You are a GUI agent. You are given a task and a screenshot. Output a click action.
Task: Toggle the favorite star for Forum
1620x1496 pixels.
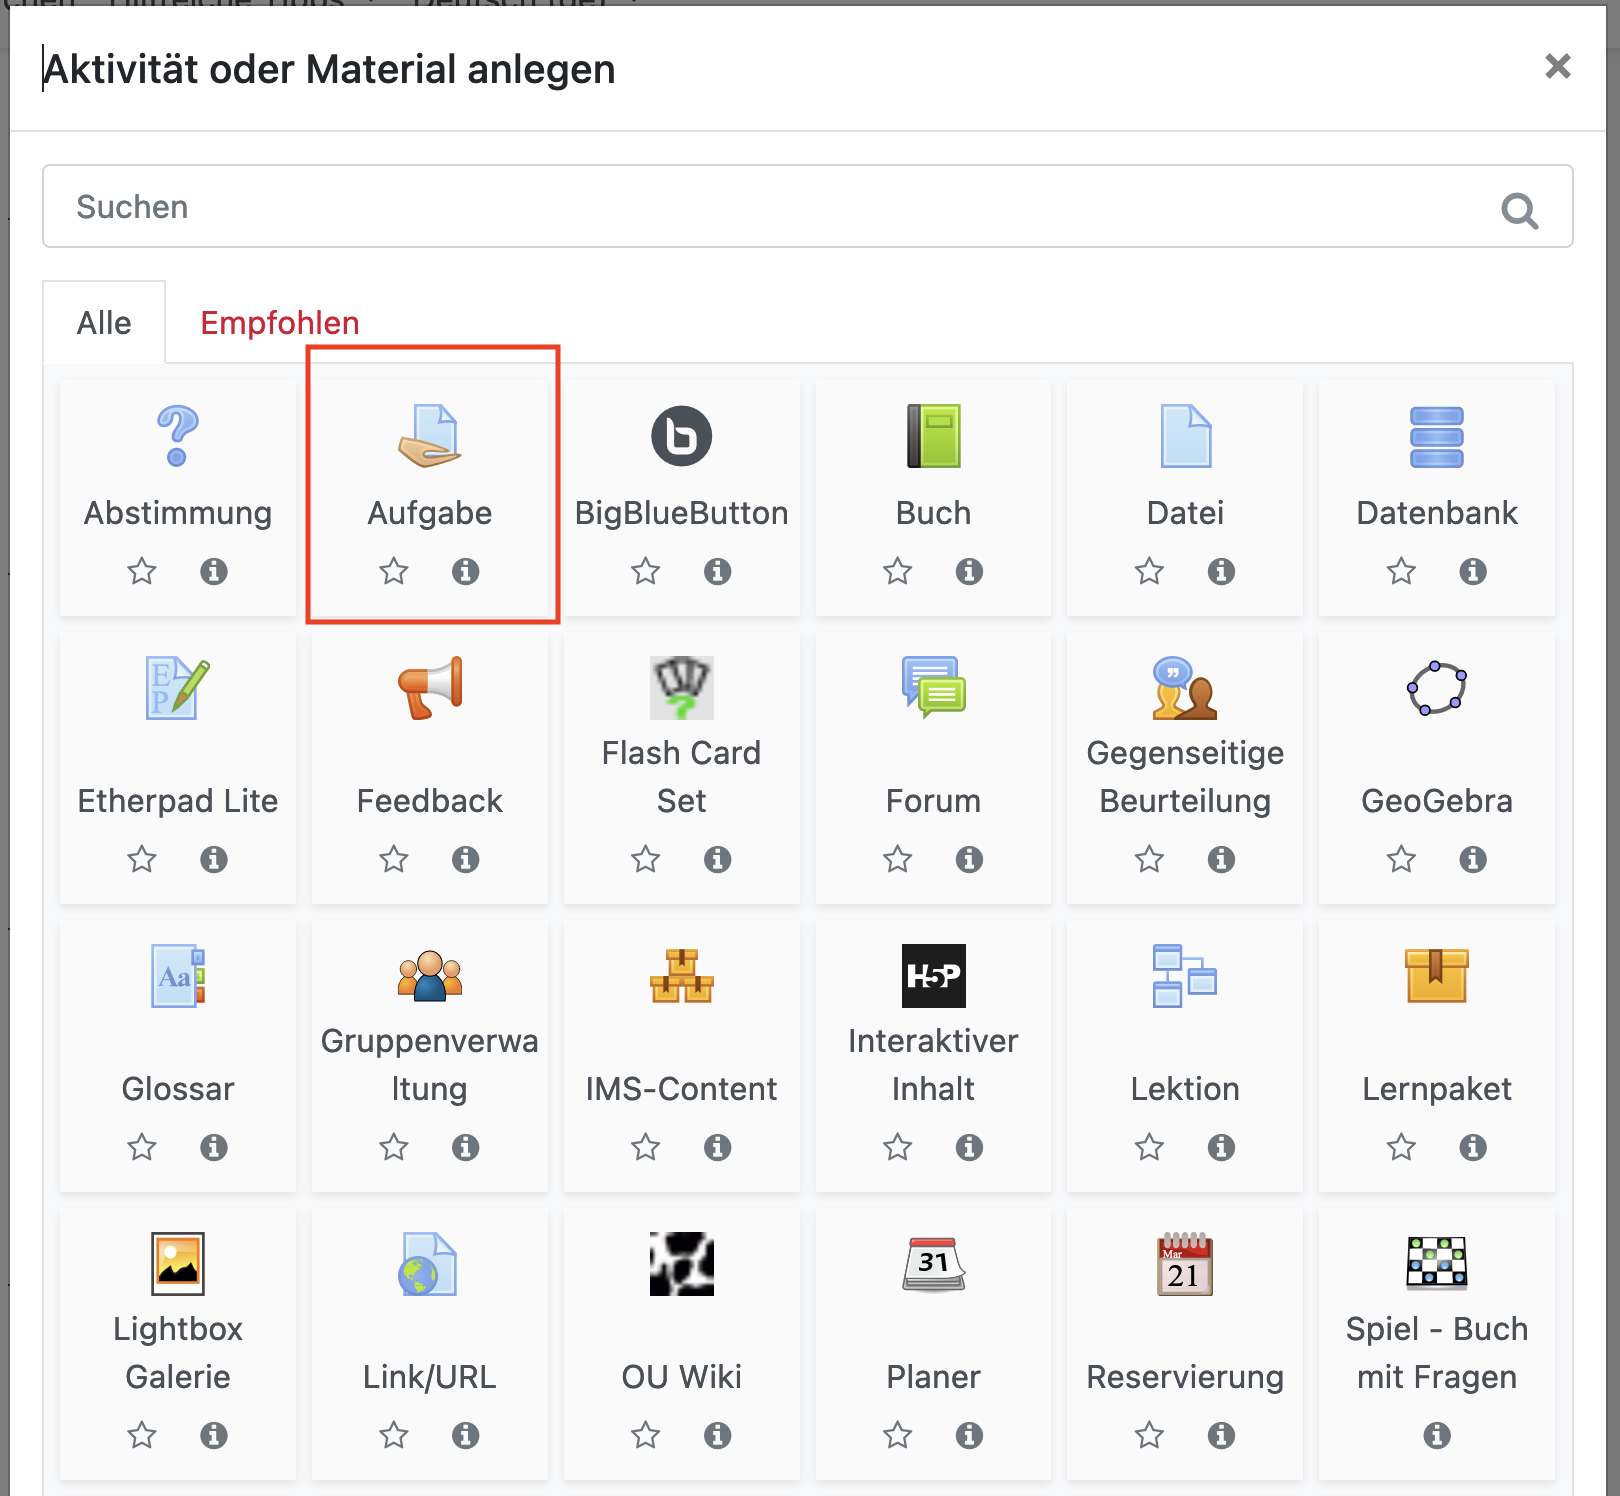[x=897, y=859]
